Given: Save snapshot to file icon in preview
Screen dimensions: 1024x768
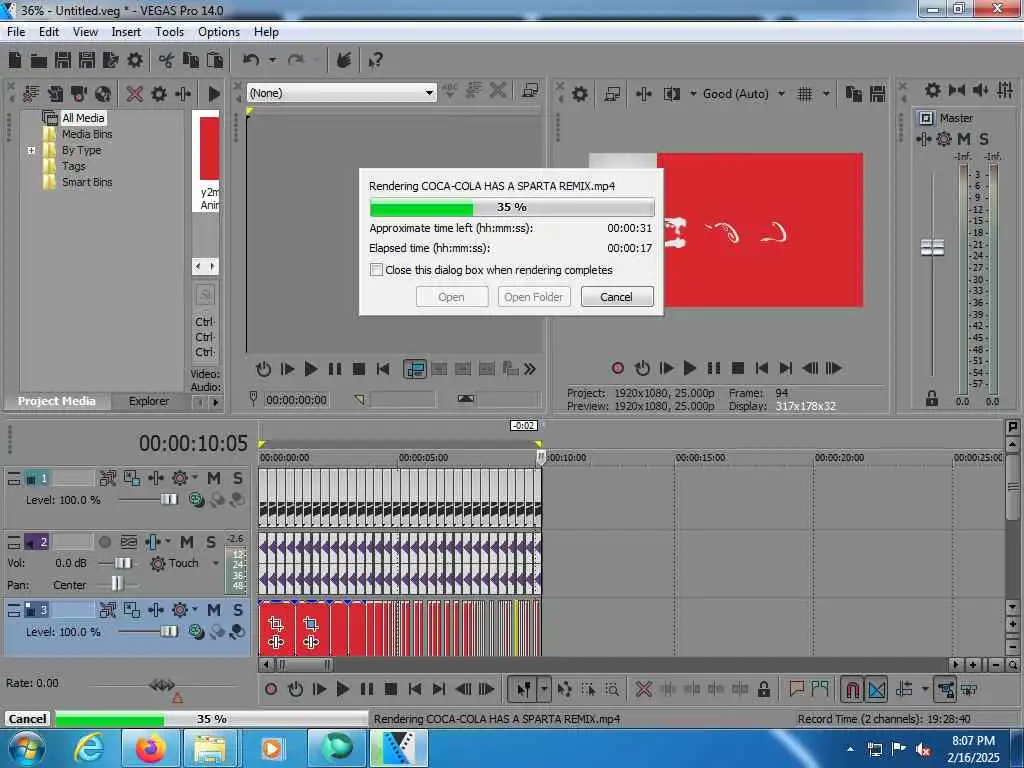Looking at the screenshot, I should (x=877, y=94).
